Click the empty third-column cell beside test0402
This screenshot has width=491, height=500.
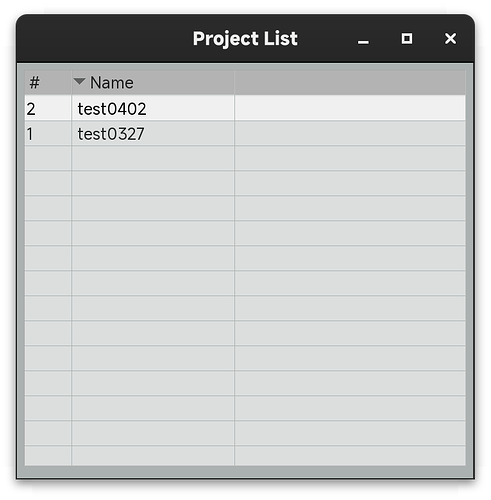coord(350,108)
